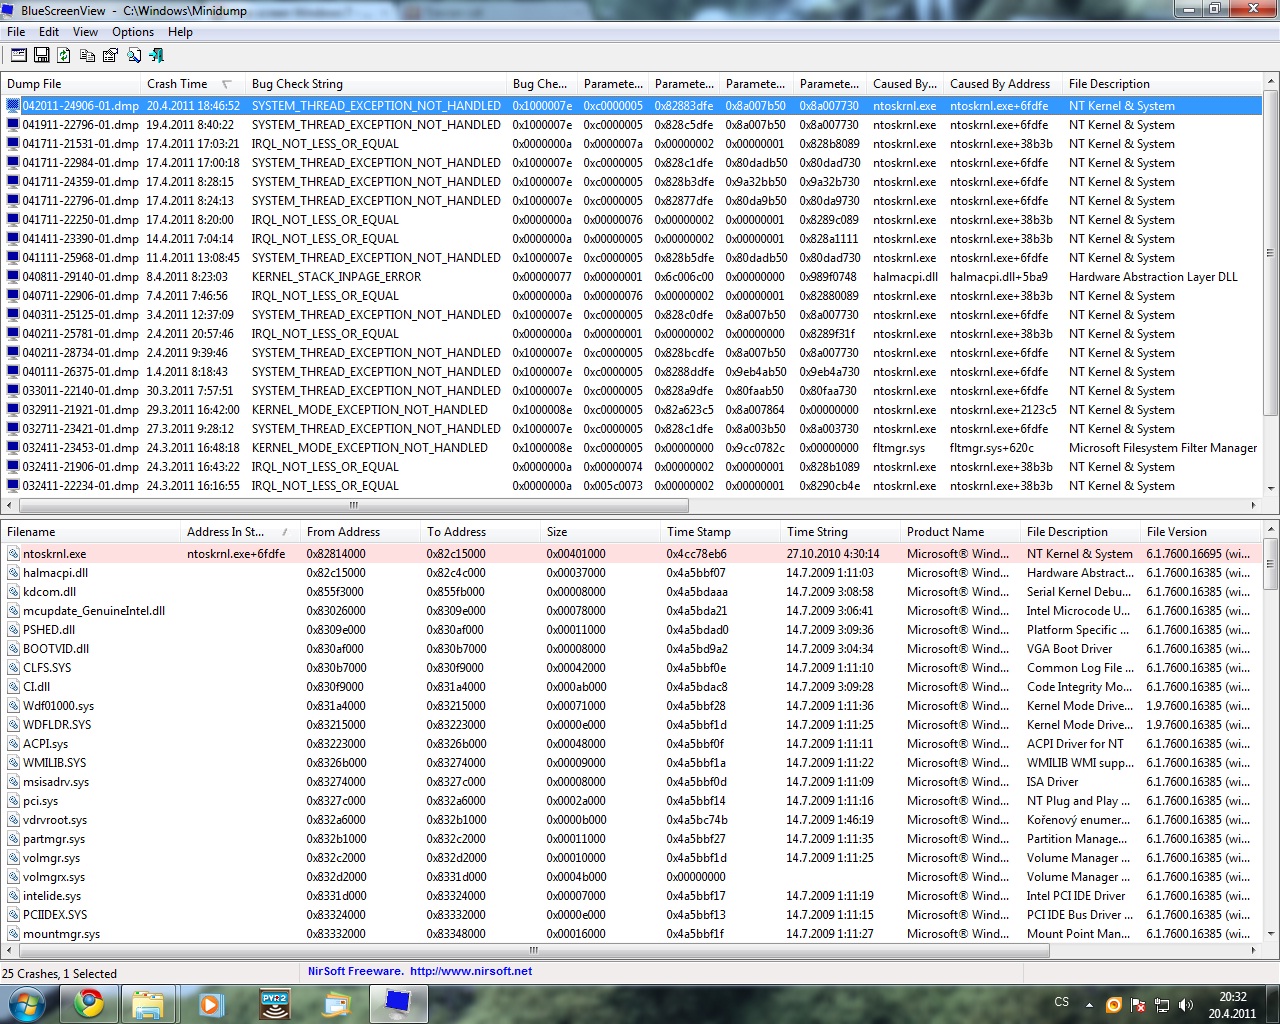The width and height of the screenshot is (1280, 1024).
Task: Open the media player taskbar icon
Action: point(211,1003)
